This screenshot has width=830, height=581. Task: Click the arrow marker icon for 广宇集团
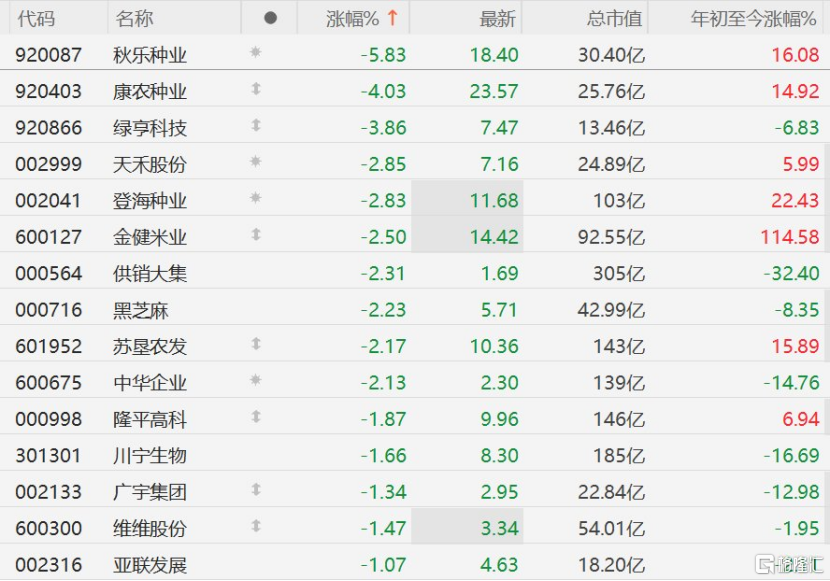click(256, 489)
